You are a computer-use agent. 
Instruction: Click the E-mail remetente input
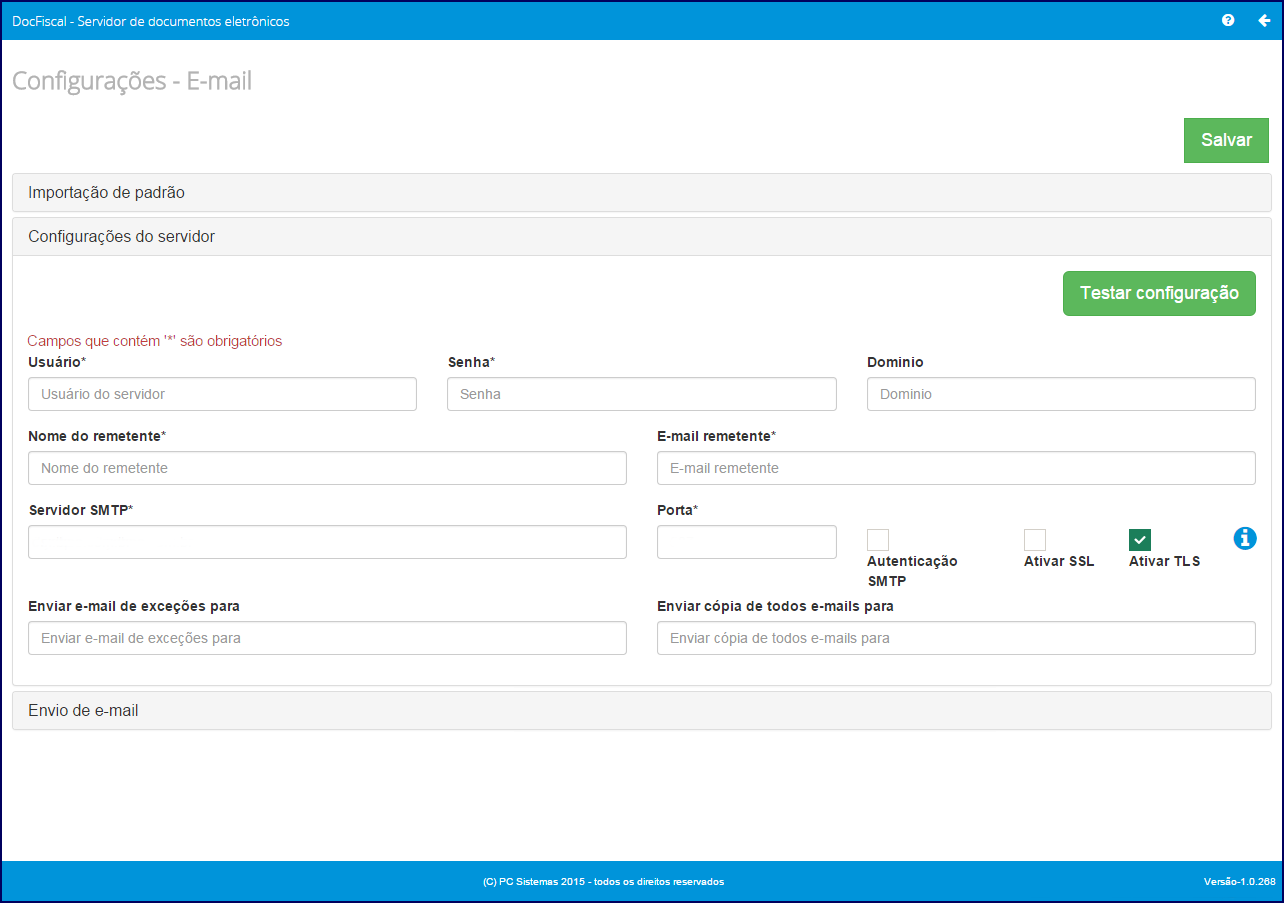click(956, 468)
